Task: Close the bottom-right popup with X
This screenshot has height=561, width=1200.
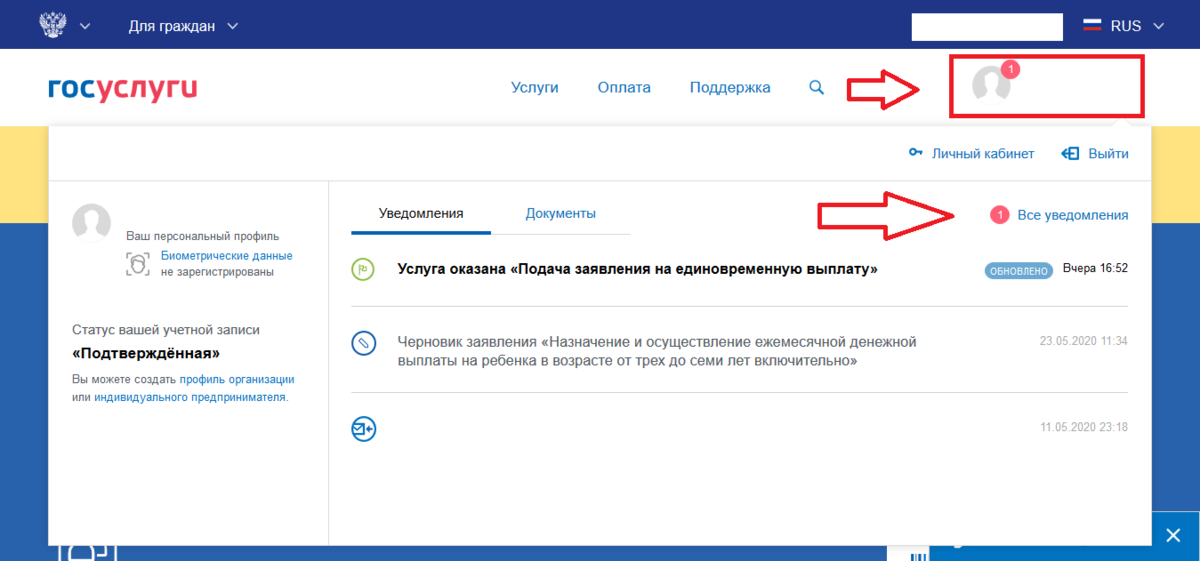Action: [1173, 536]
